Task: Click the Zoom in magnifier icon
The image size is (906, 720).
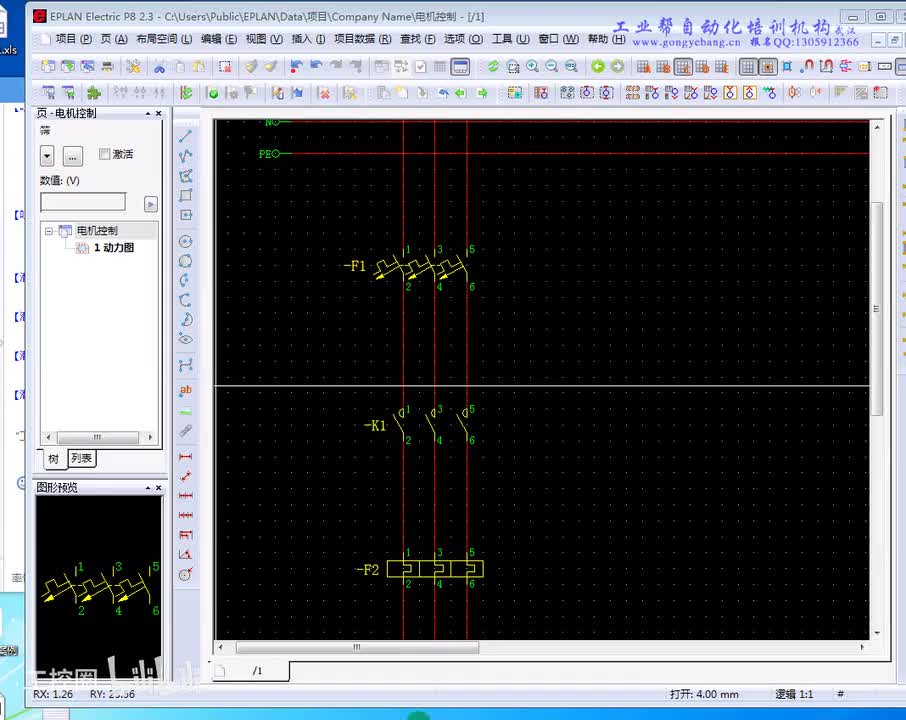Action: [x=532, y=66]
